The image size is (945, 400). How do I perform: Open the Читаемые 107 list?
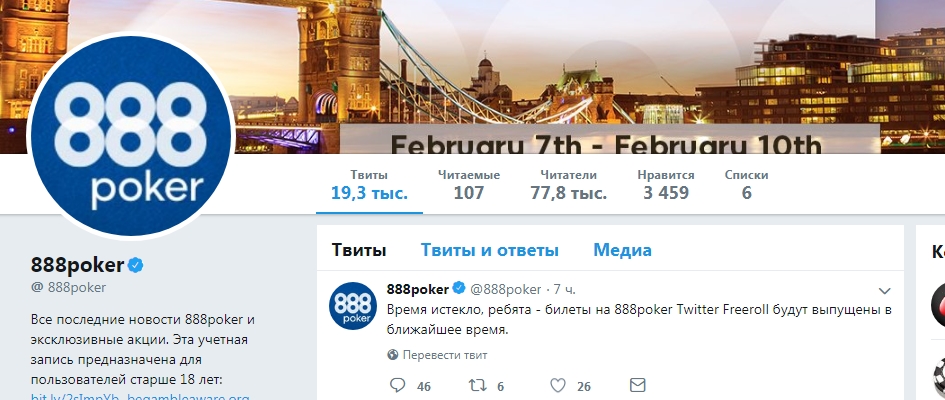[469, 185]
